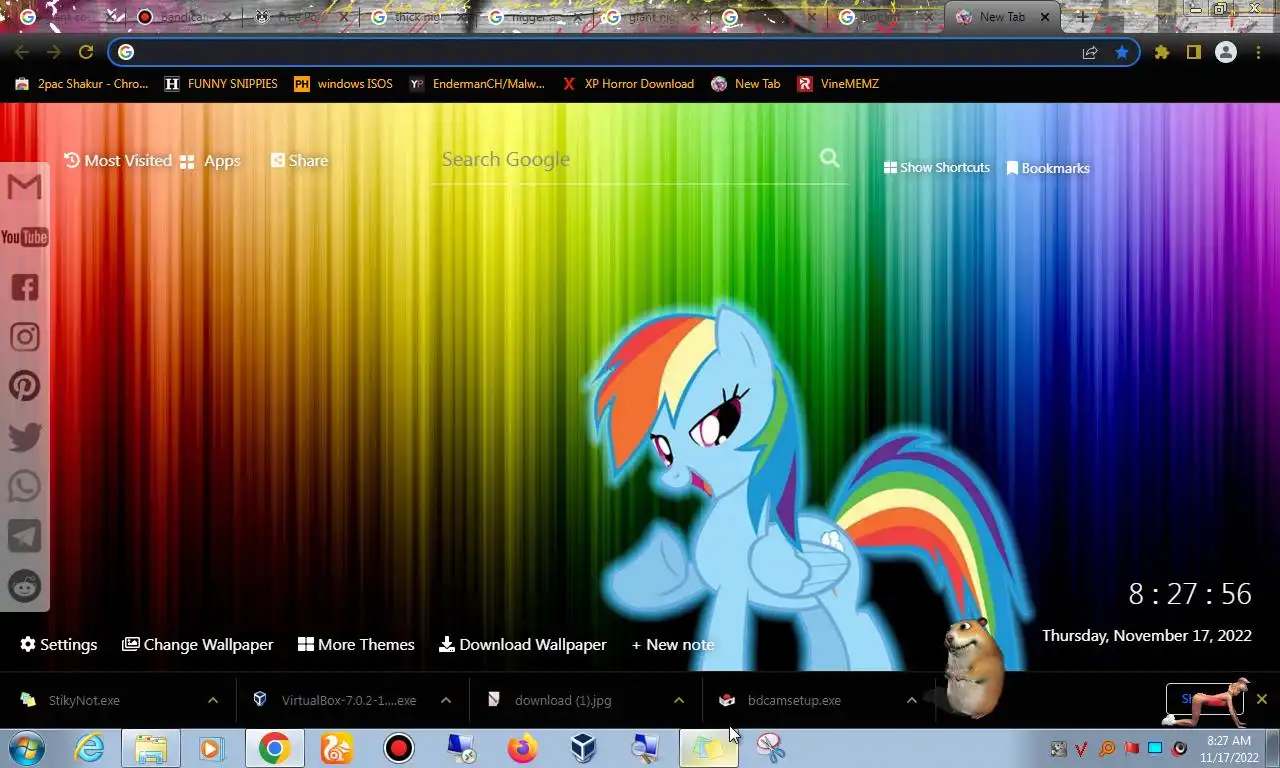
Task: Open the FUNNY SNIPPIES bookmark
Action: tap(221, 84)
